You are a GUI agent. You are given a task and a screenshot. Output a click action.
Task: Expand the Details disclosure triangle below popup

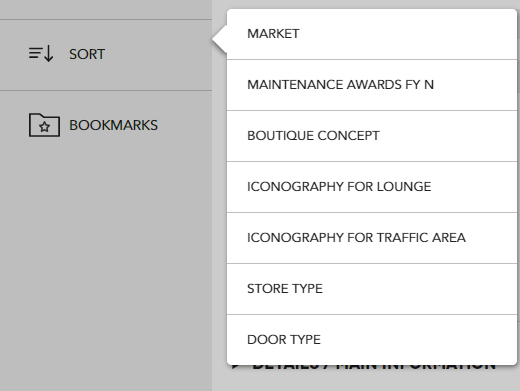236,366
